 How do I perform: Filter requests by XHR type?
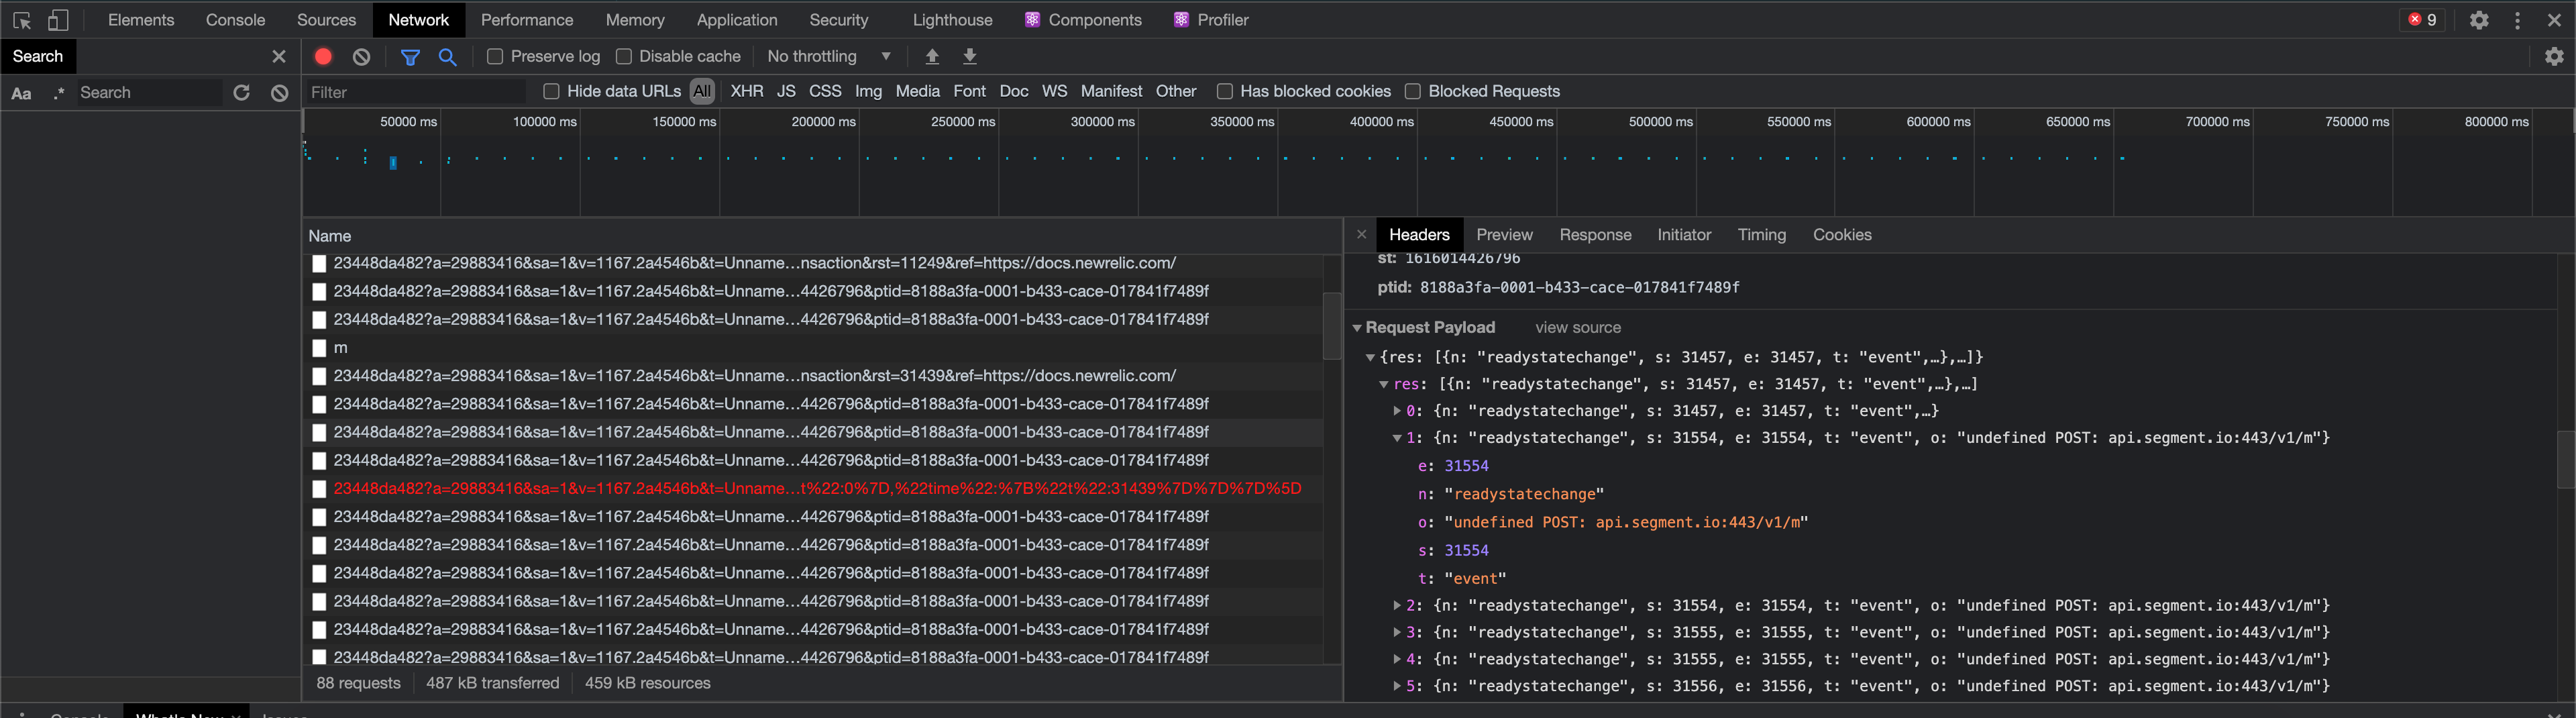tap(747, 92)
